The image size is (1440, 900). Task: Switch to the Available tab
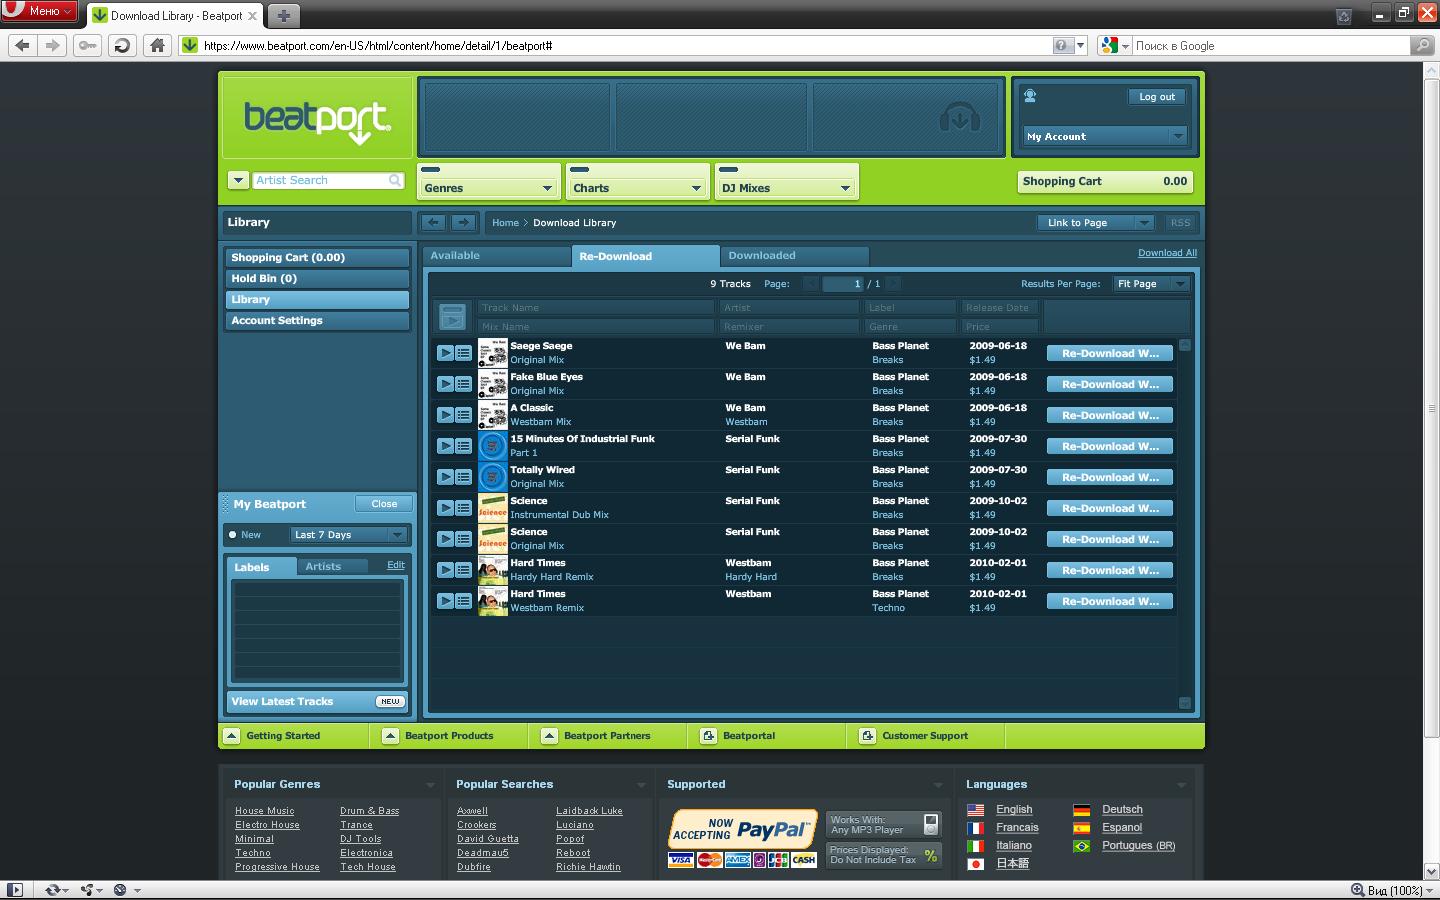(455, 256)
